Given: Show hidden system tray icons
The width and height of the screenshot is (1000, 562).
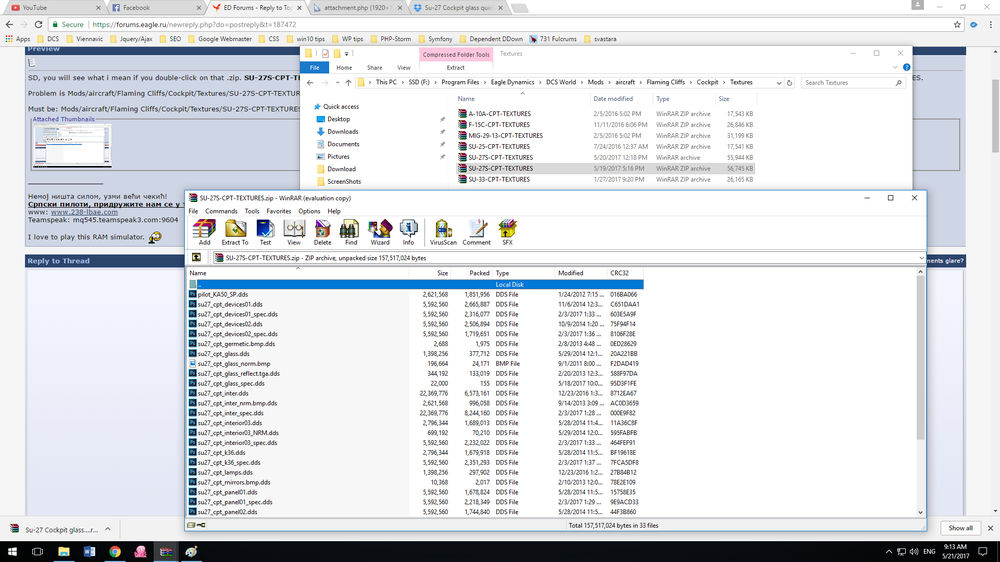Looking at the screenshot, I should click(x=889, y=552).
